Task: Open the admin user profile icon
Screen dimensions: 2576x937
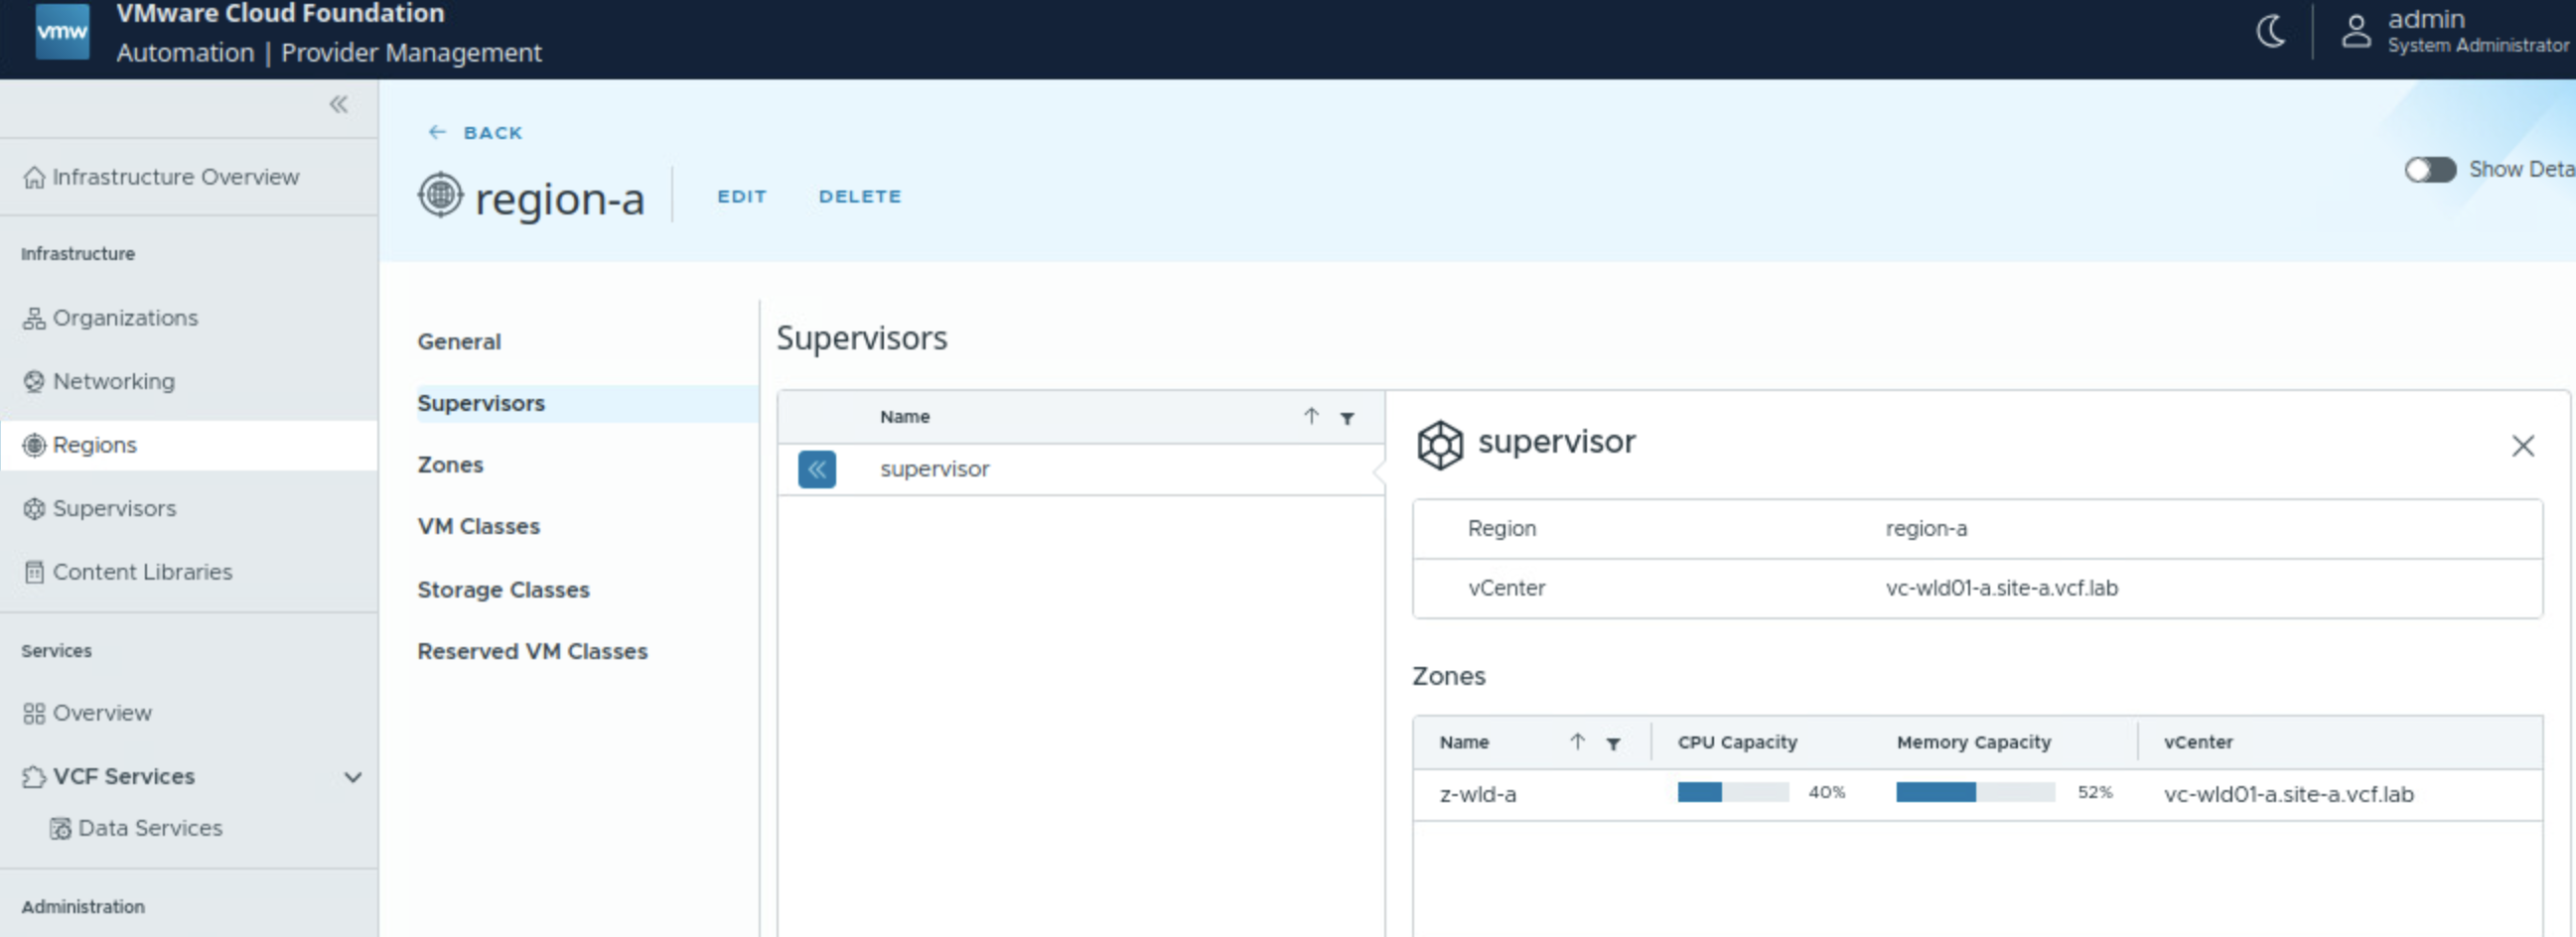Action: [2355, 32]
